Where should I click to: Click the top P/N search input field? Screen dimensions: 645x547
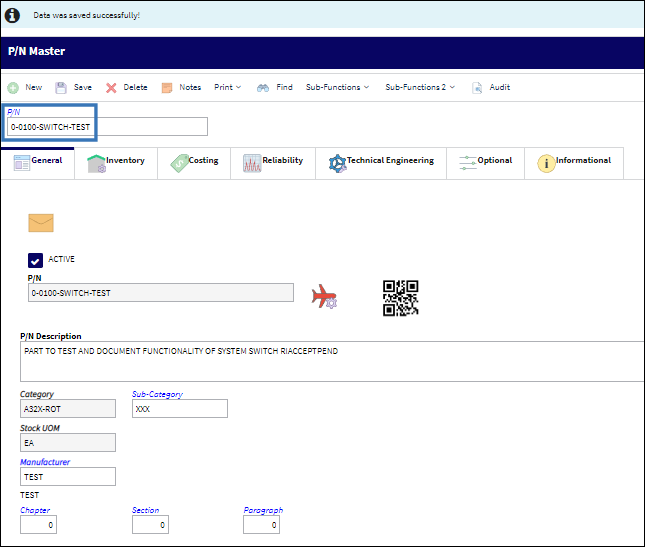(107, 127)
